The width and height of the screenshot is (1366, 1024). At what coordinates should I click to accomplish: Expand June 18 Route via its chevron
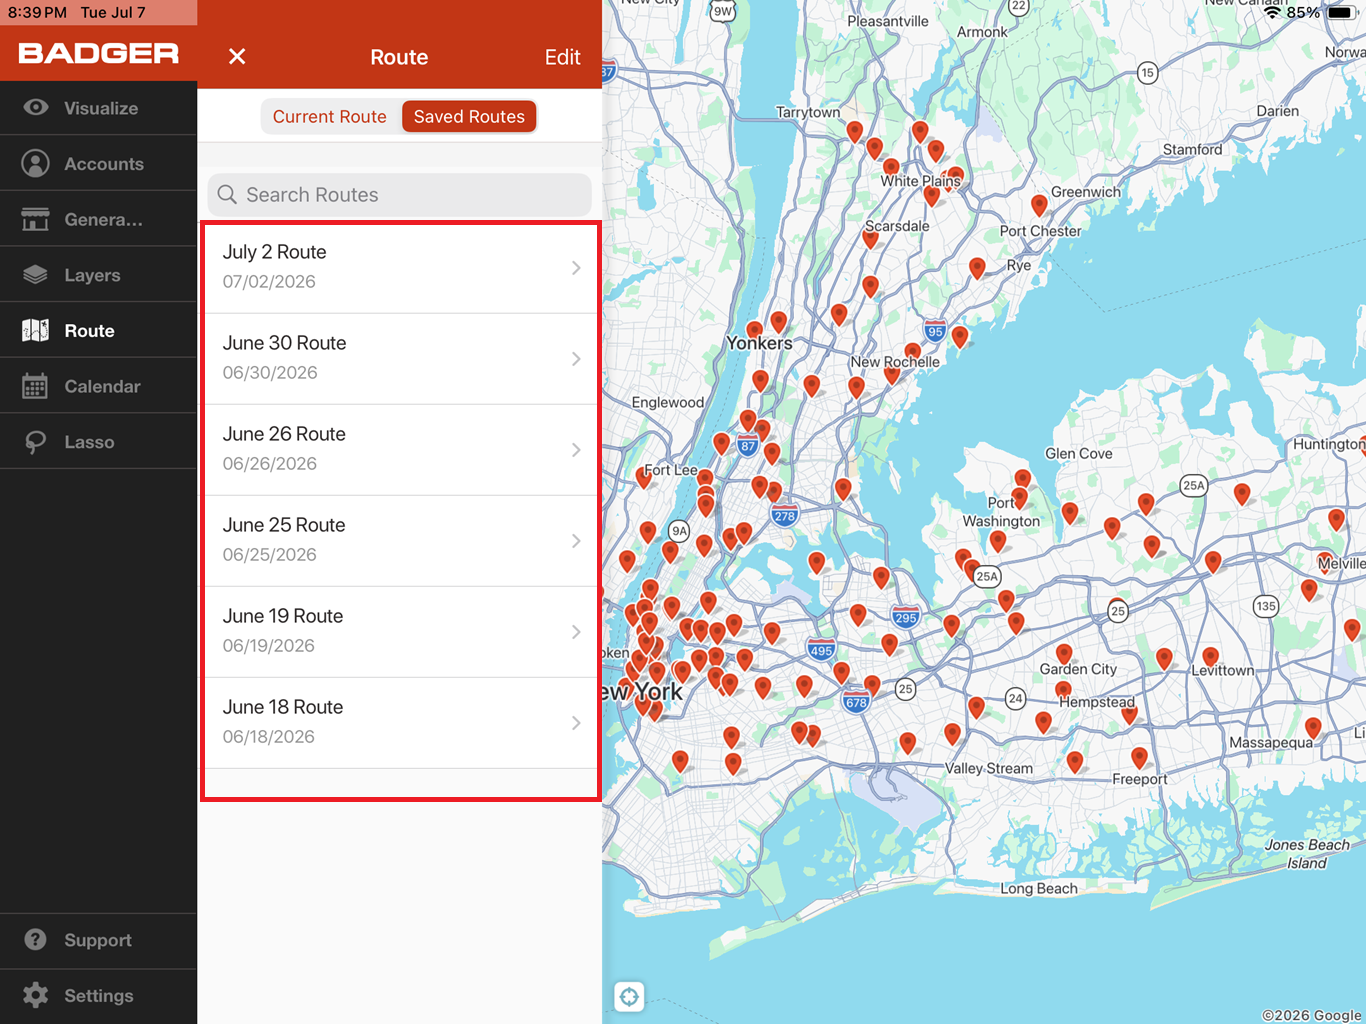(x=576, y=723)
